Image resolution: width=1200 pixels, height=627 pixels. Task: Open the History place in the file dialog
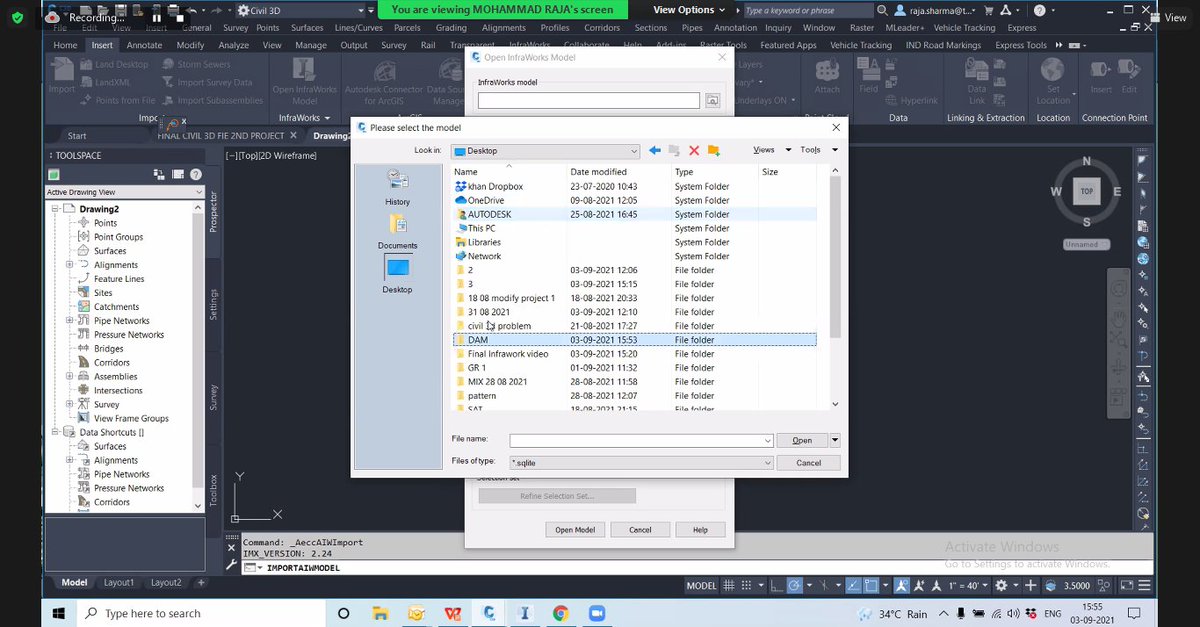coord(397,187)
